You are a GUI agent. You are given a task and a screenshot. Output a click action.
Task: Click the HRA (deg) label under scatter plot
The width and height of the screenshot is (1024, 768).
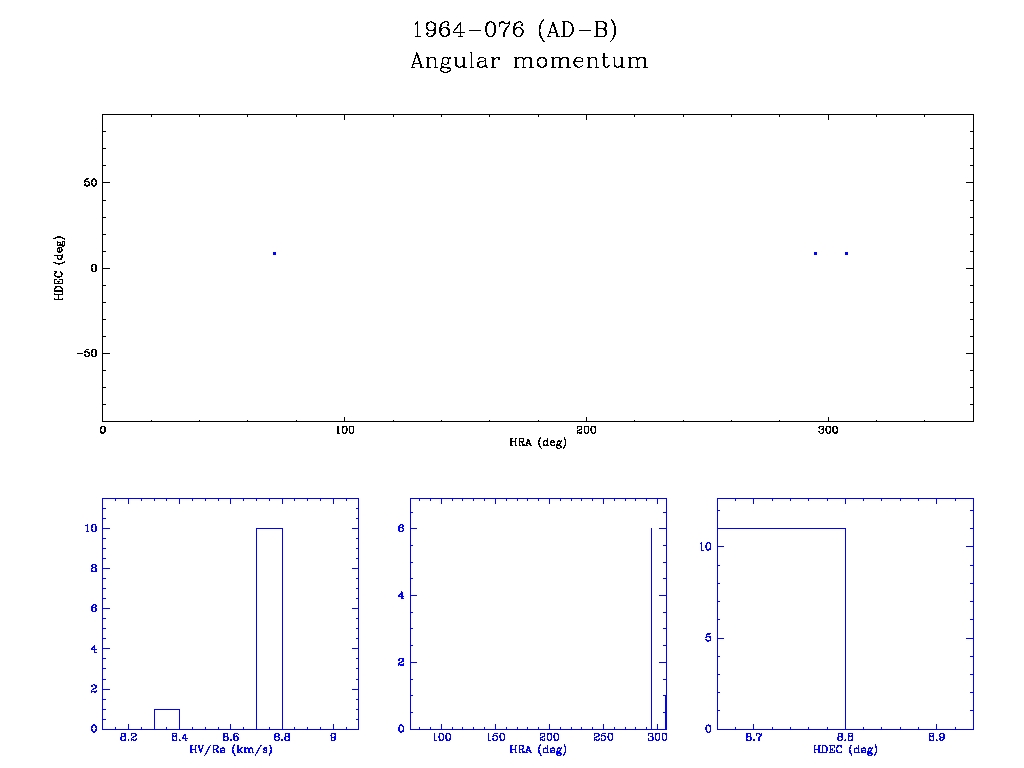pos(538,442)
